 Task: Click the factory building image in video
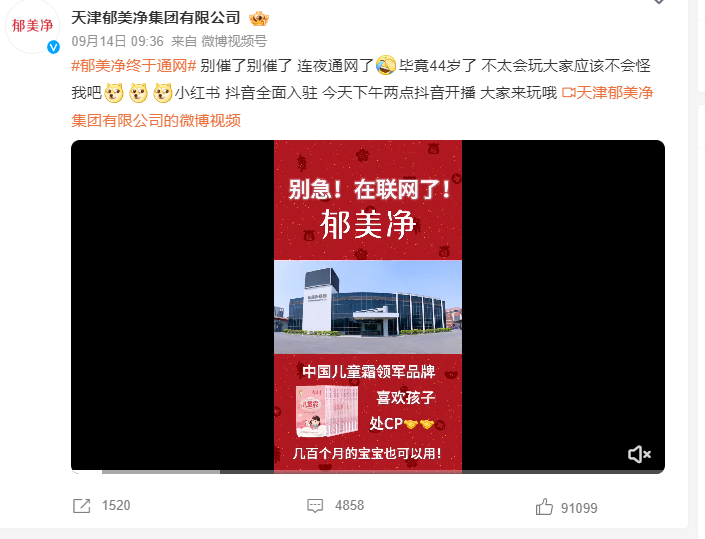(x=368, y=307)
